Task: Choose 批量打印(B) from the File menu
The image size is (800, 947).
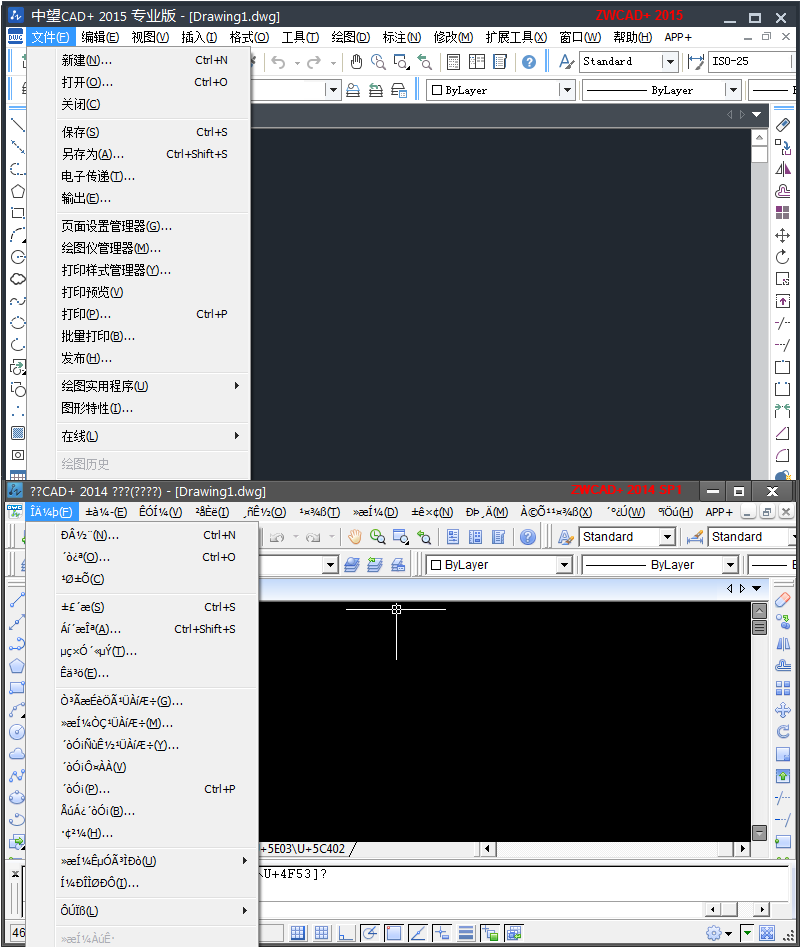Action: (x=152, y=336)
